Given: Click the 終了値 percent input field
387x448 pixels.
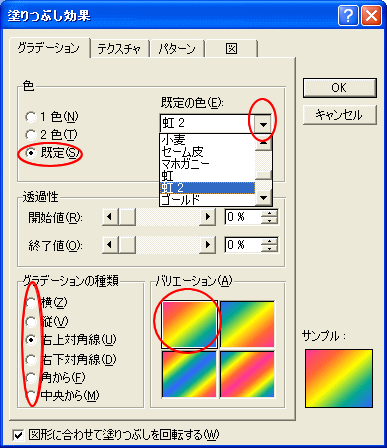Looking at the screenshot, I should (x=243, y=245).
